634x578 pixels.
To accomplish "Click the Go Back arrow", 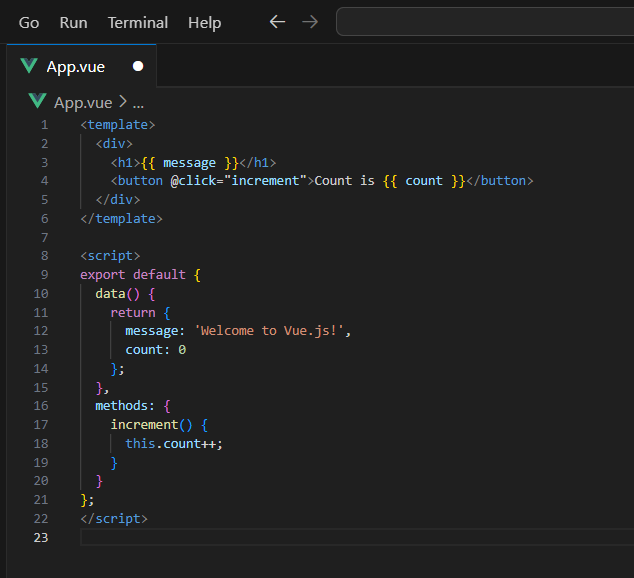I will click(277, 22).
